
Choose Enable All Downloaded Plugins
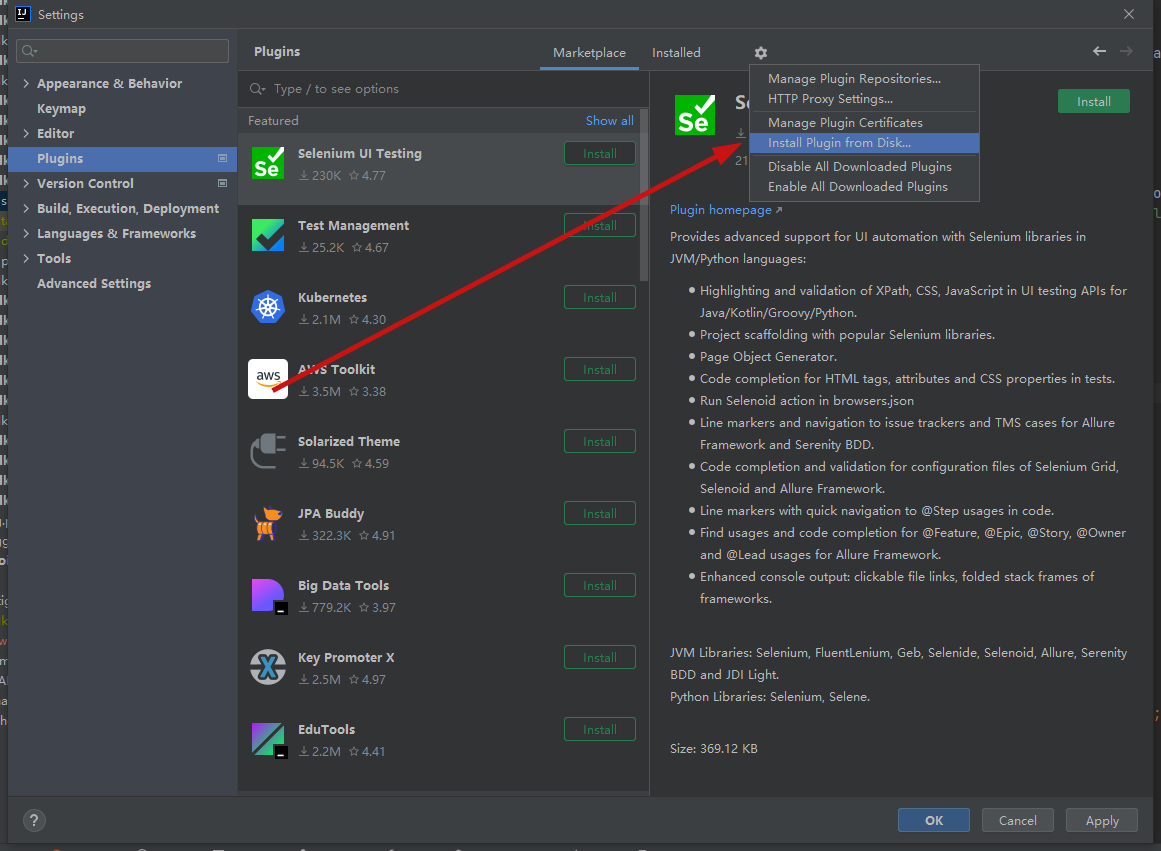click(x=864, y=187)
